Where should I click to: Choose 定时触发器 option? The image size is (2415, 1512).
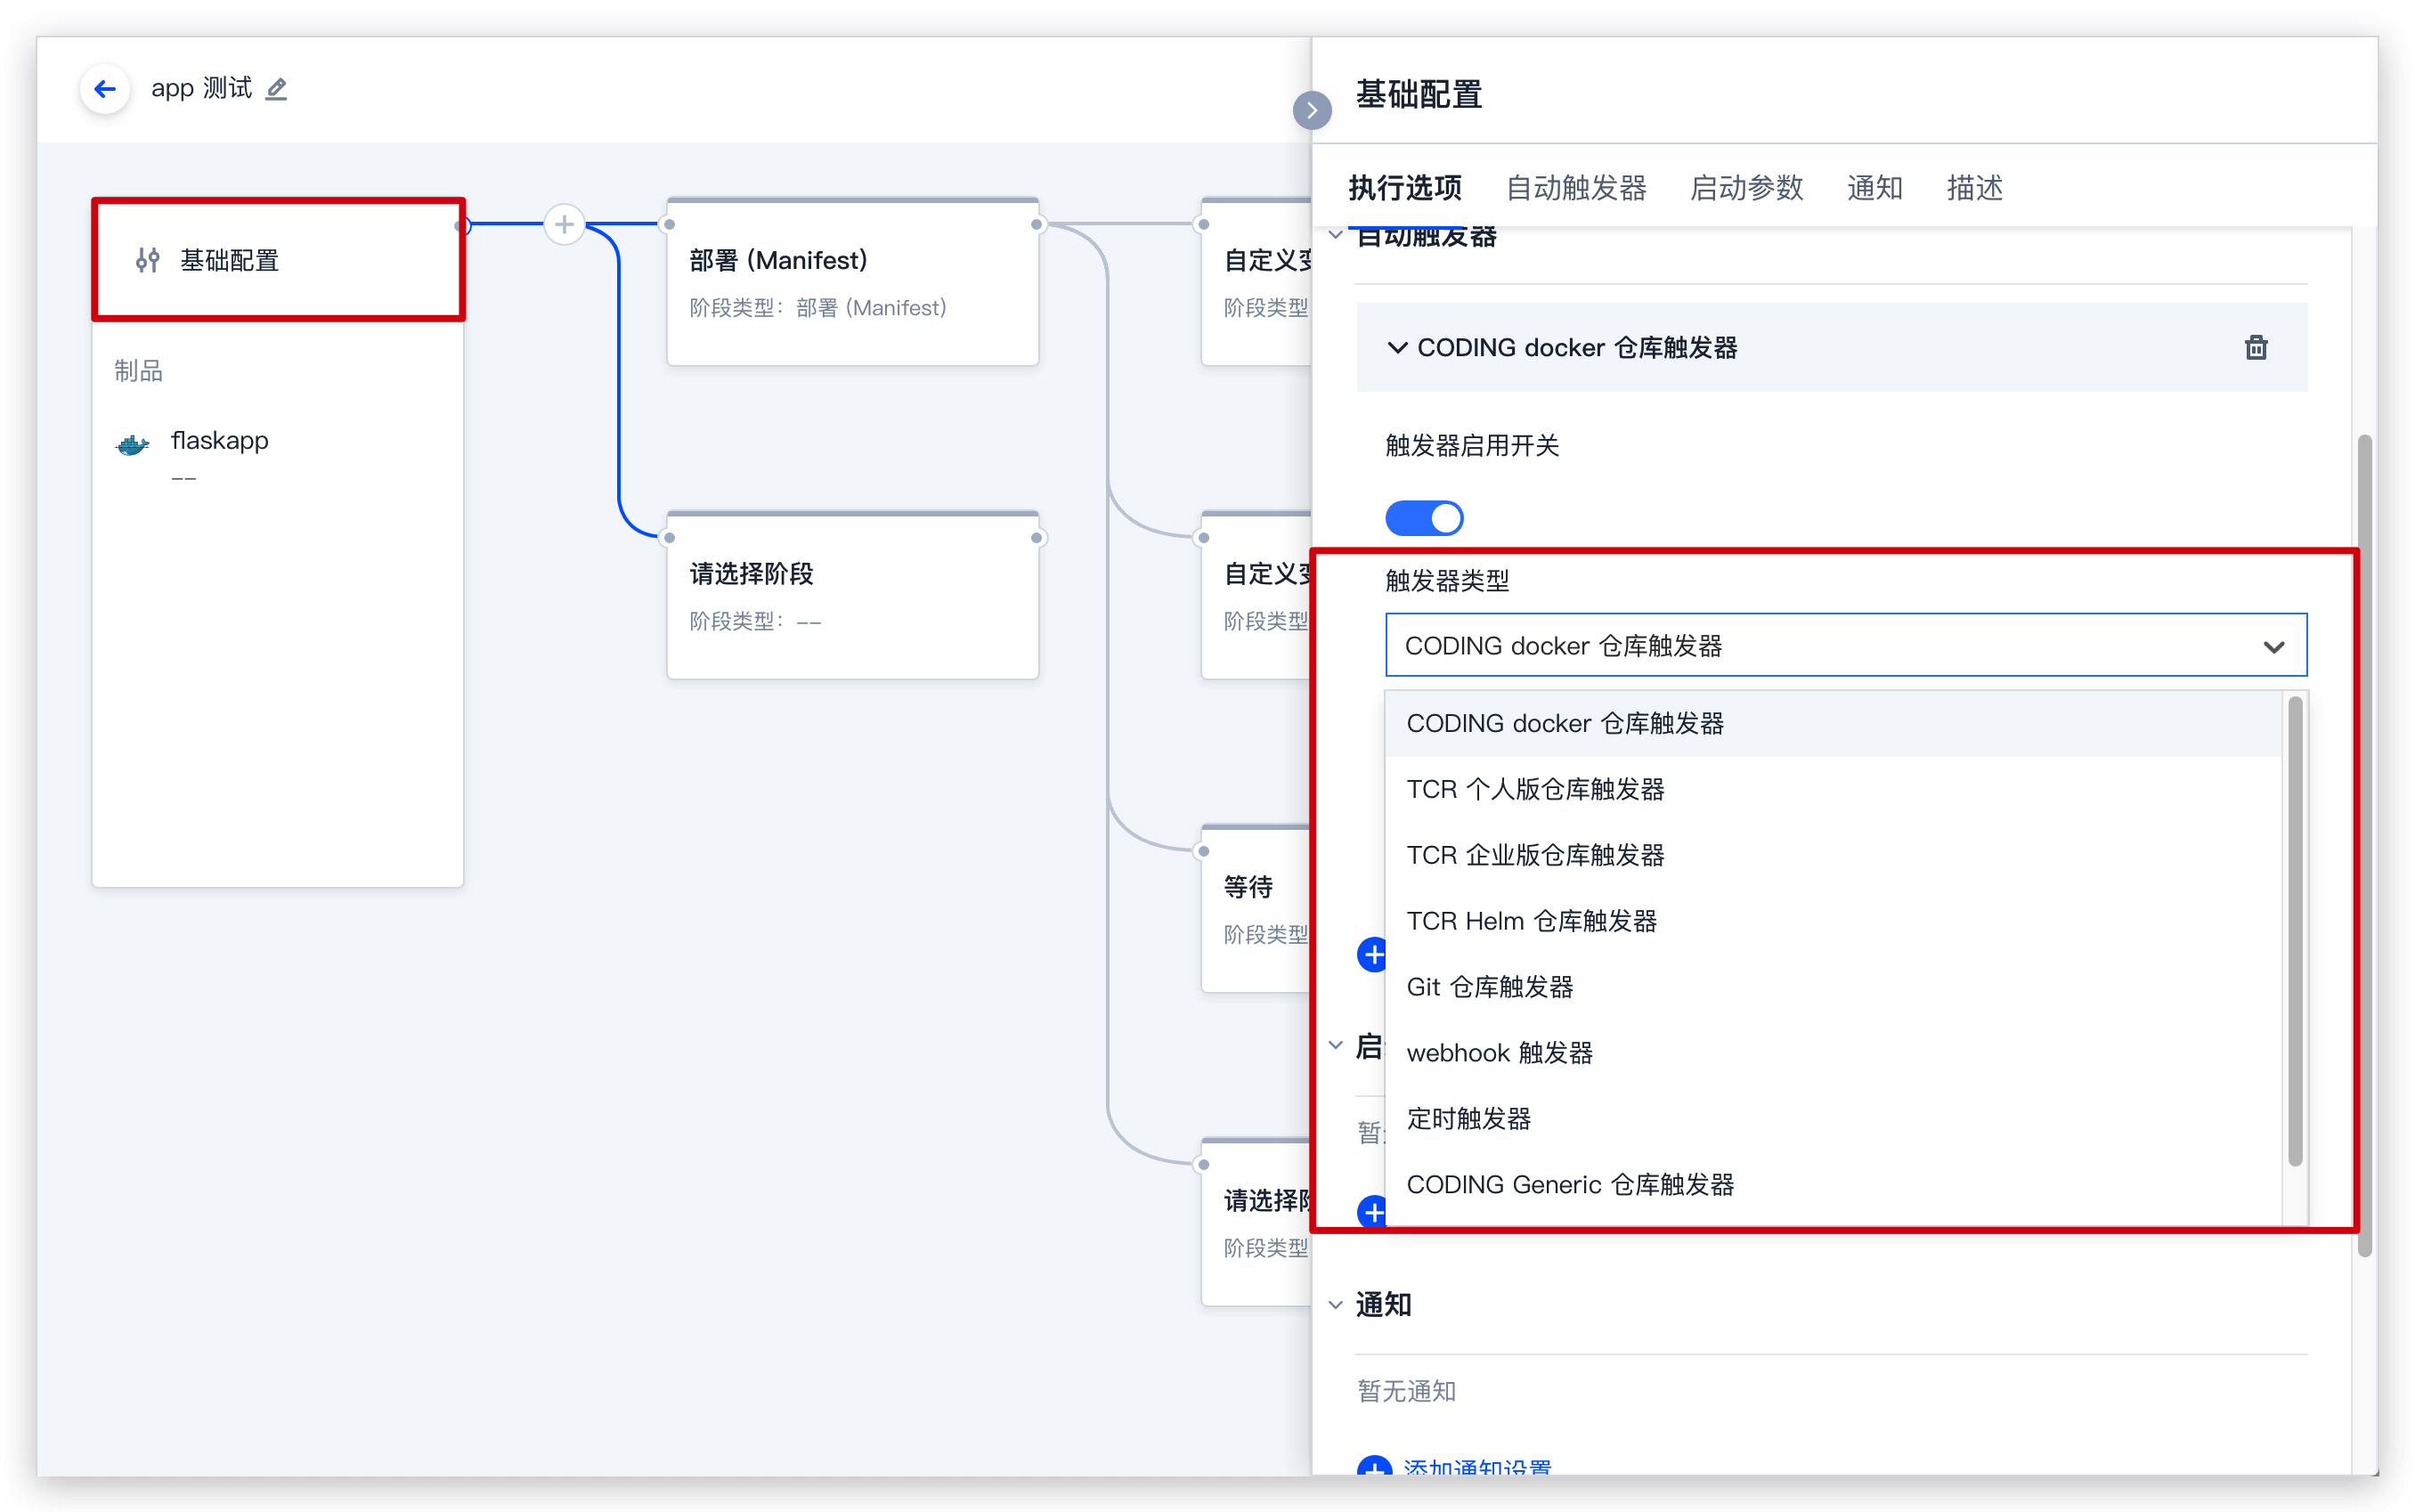tap(1834, 1119)
